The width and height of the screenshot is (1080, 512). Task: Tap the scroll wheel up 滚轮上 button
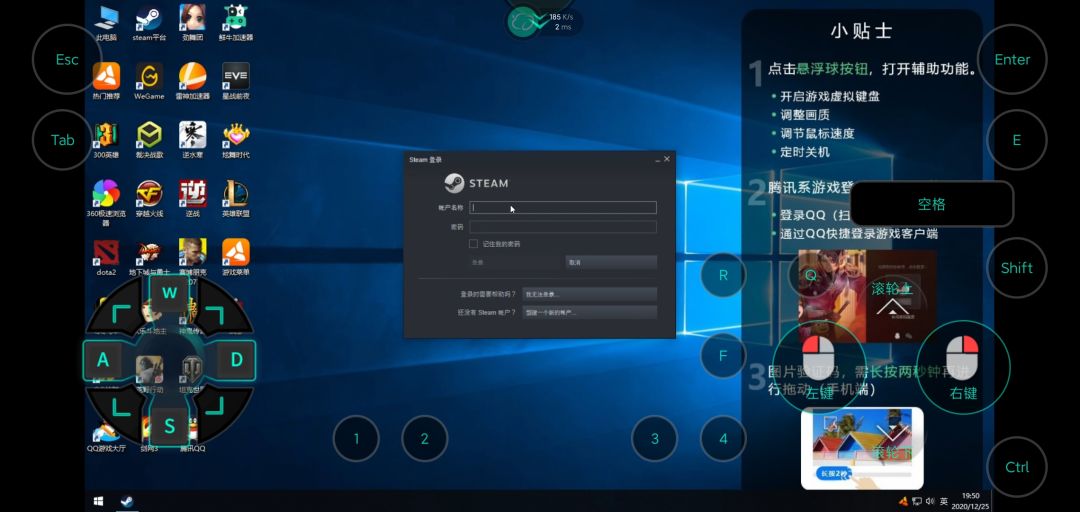(x=891, y=298)
